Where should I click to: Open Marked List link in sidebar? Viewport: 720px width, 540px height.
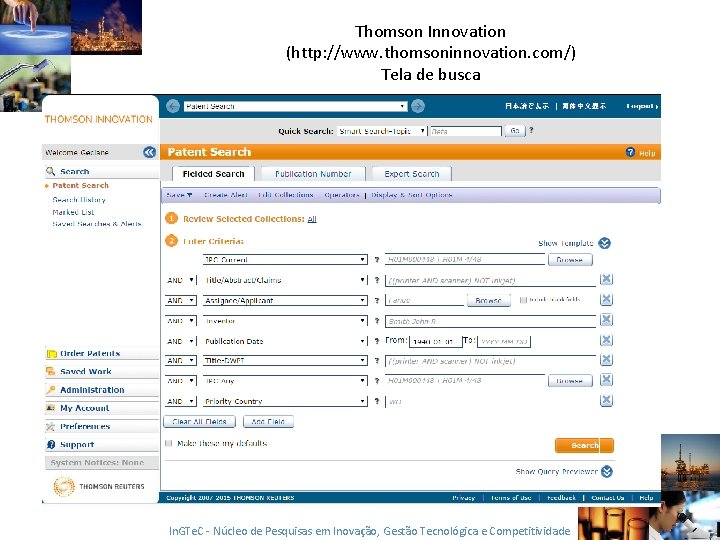coord(73,212)
